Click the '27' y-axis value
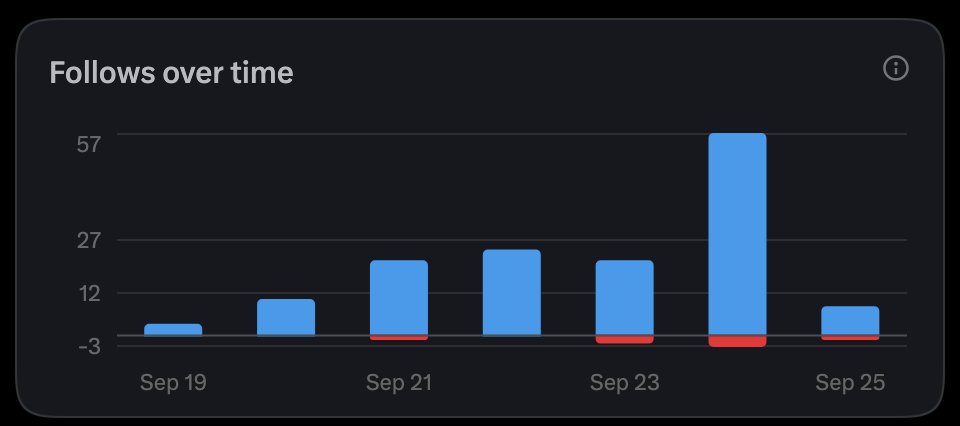Viewport: 960px width, 426px height. click(88, 241)
